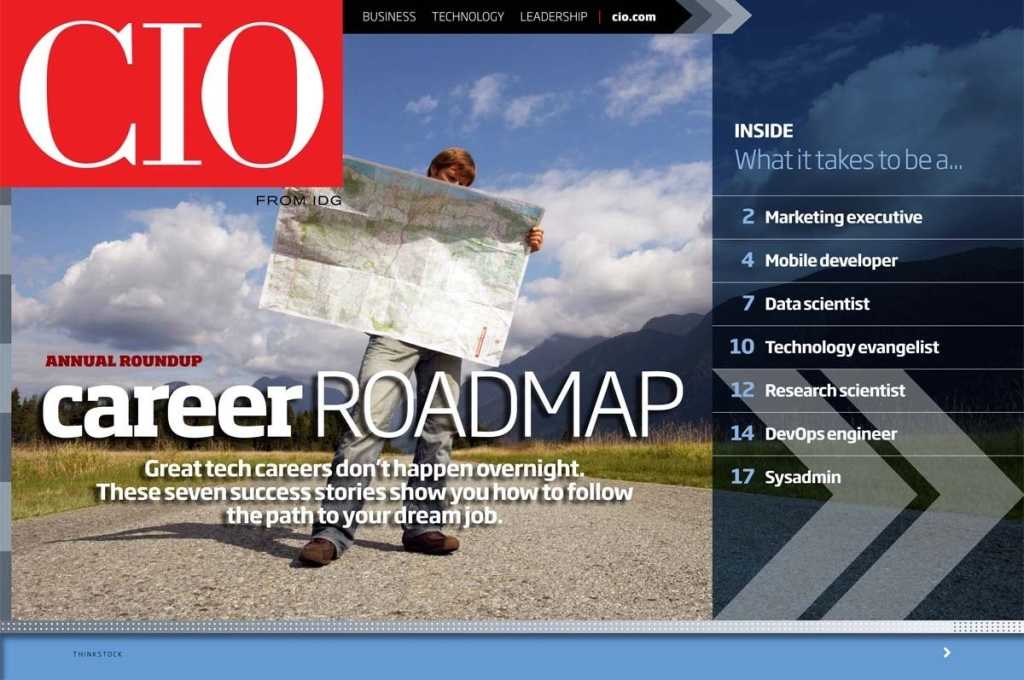Click the career ROADMAP headline

(x=363, y=406)
